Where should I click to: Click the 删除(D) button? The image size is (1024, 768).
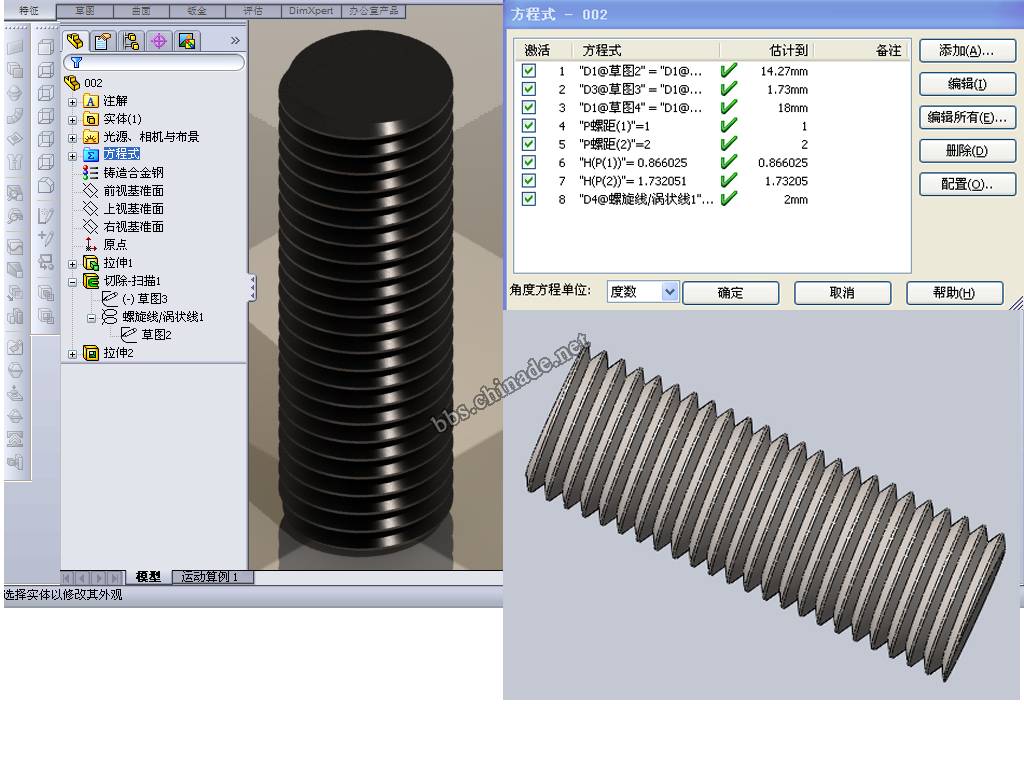tap(967, 151)
